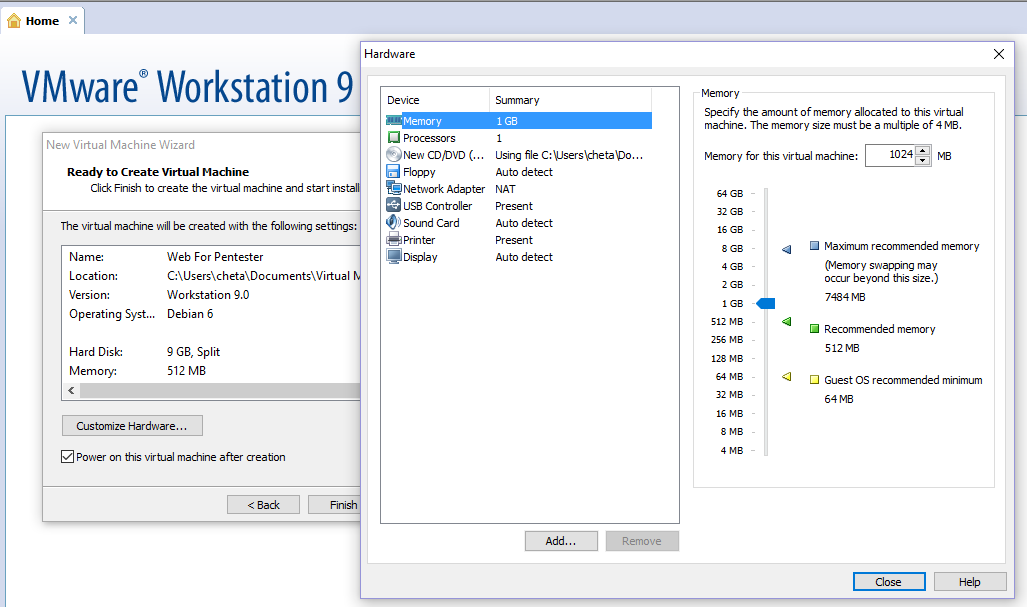This screenshot has height=607, width=1027.
Task: Click the yellow guest OS minimum marker
Action: pyautogui.click(x=787, y=377)
